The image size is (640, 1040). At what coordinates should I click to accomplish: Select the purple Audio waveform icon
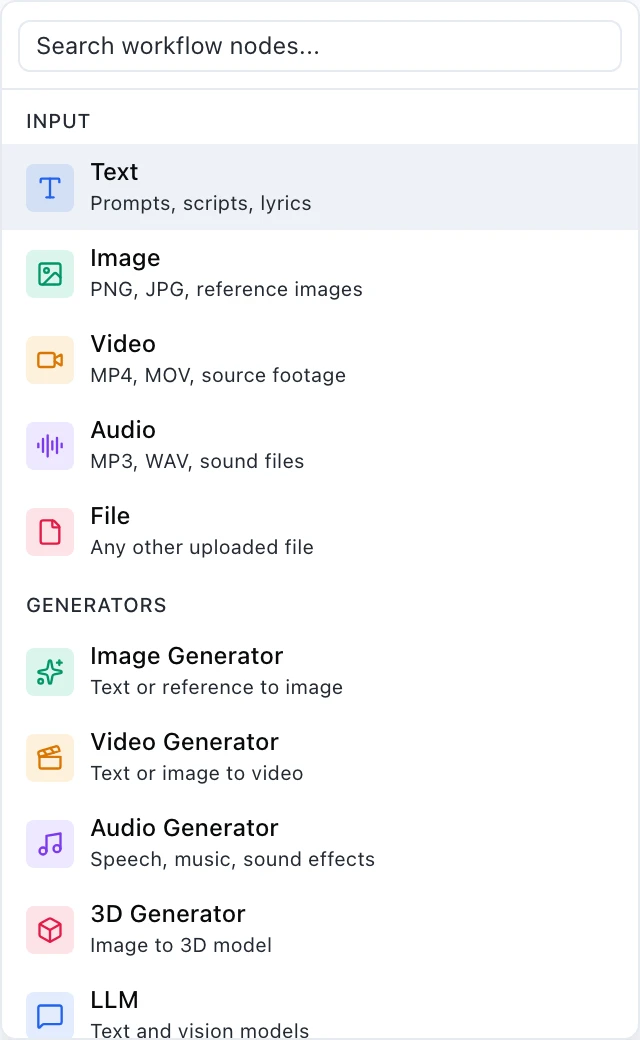coord(50,446)
